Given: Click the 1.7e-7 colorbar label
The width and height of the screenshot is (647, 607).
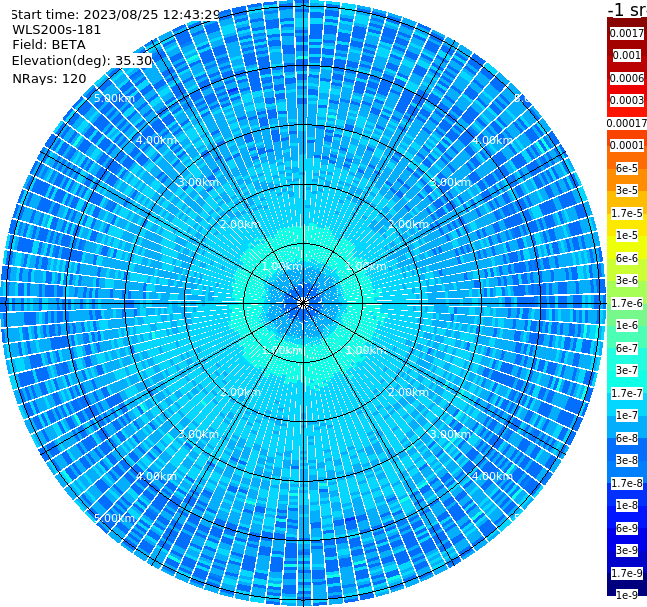Looking at the screenshot, I should point(627,393).
